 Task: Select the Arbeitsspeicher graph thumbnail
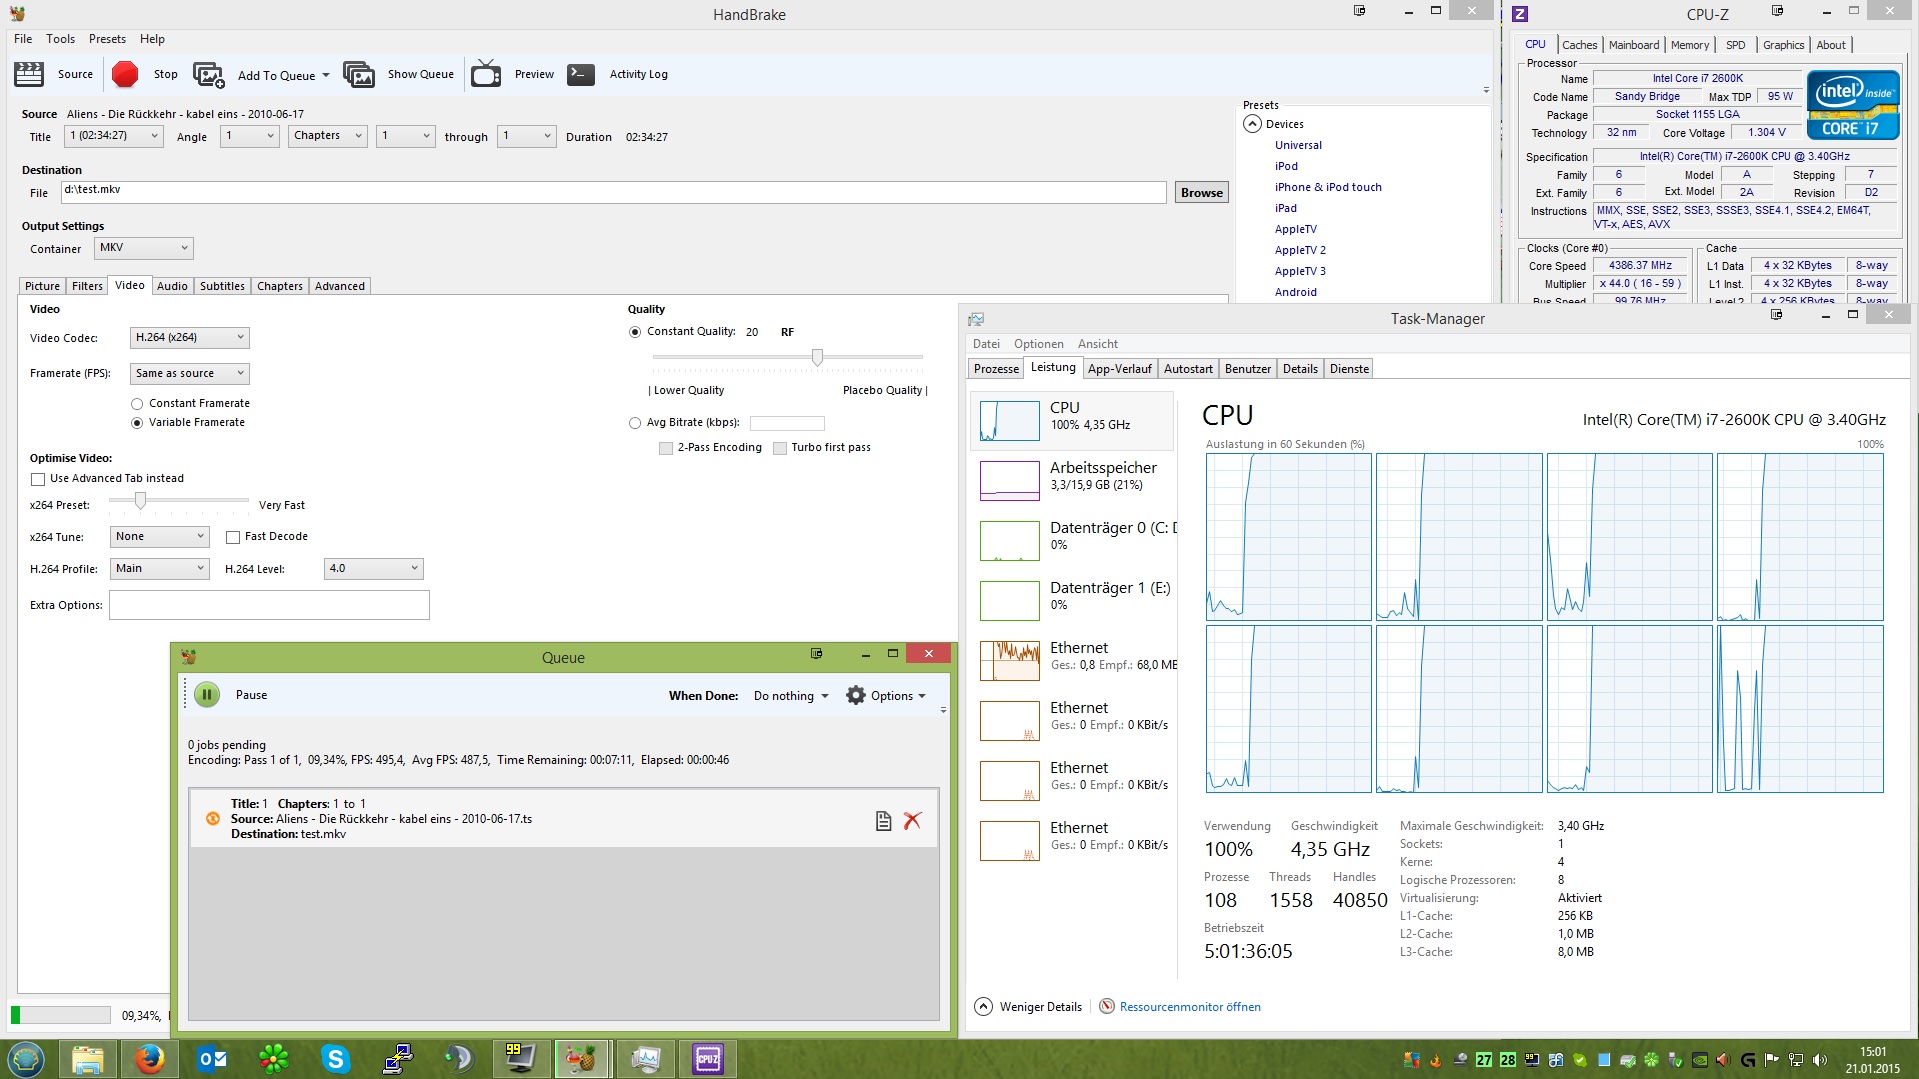[1010, 481]
